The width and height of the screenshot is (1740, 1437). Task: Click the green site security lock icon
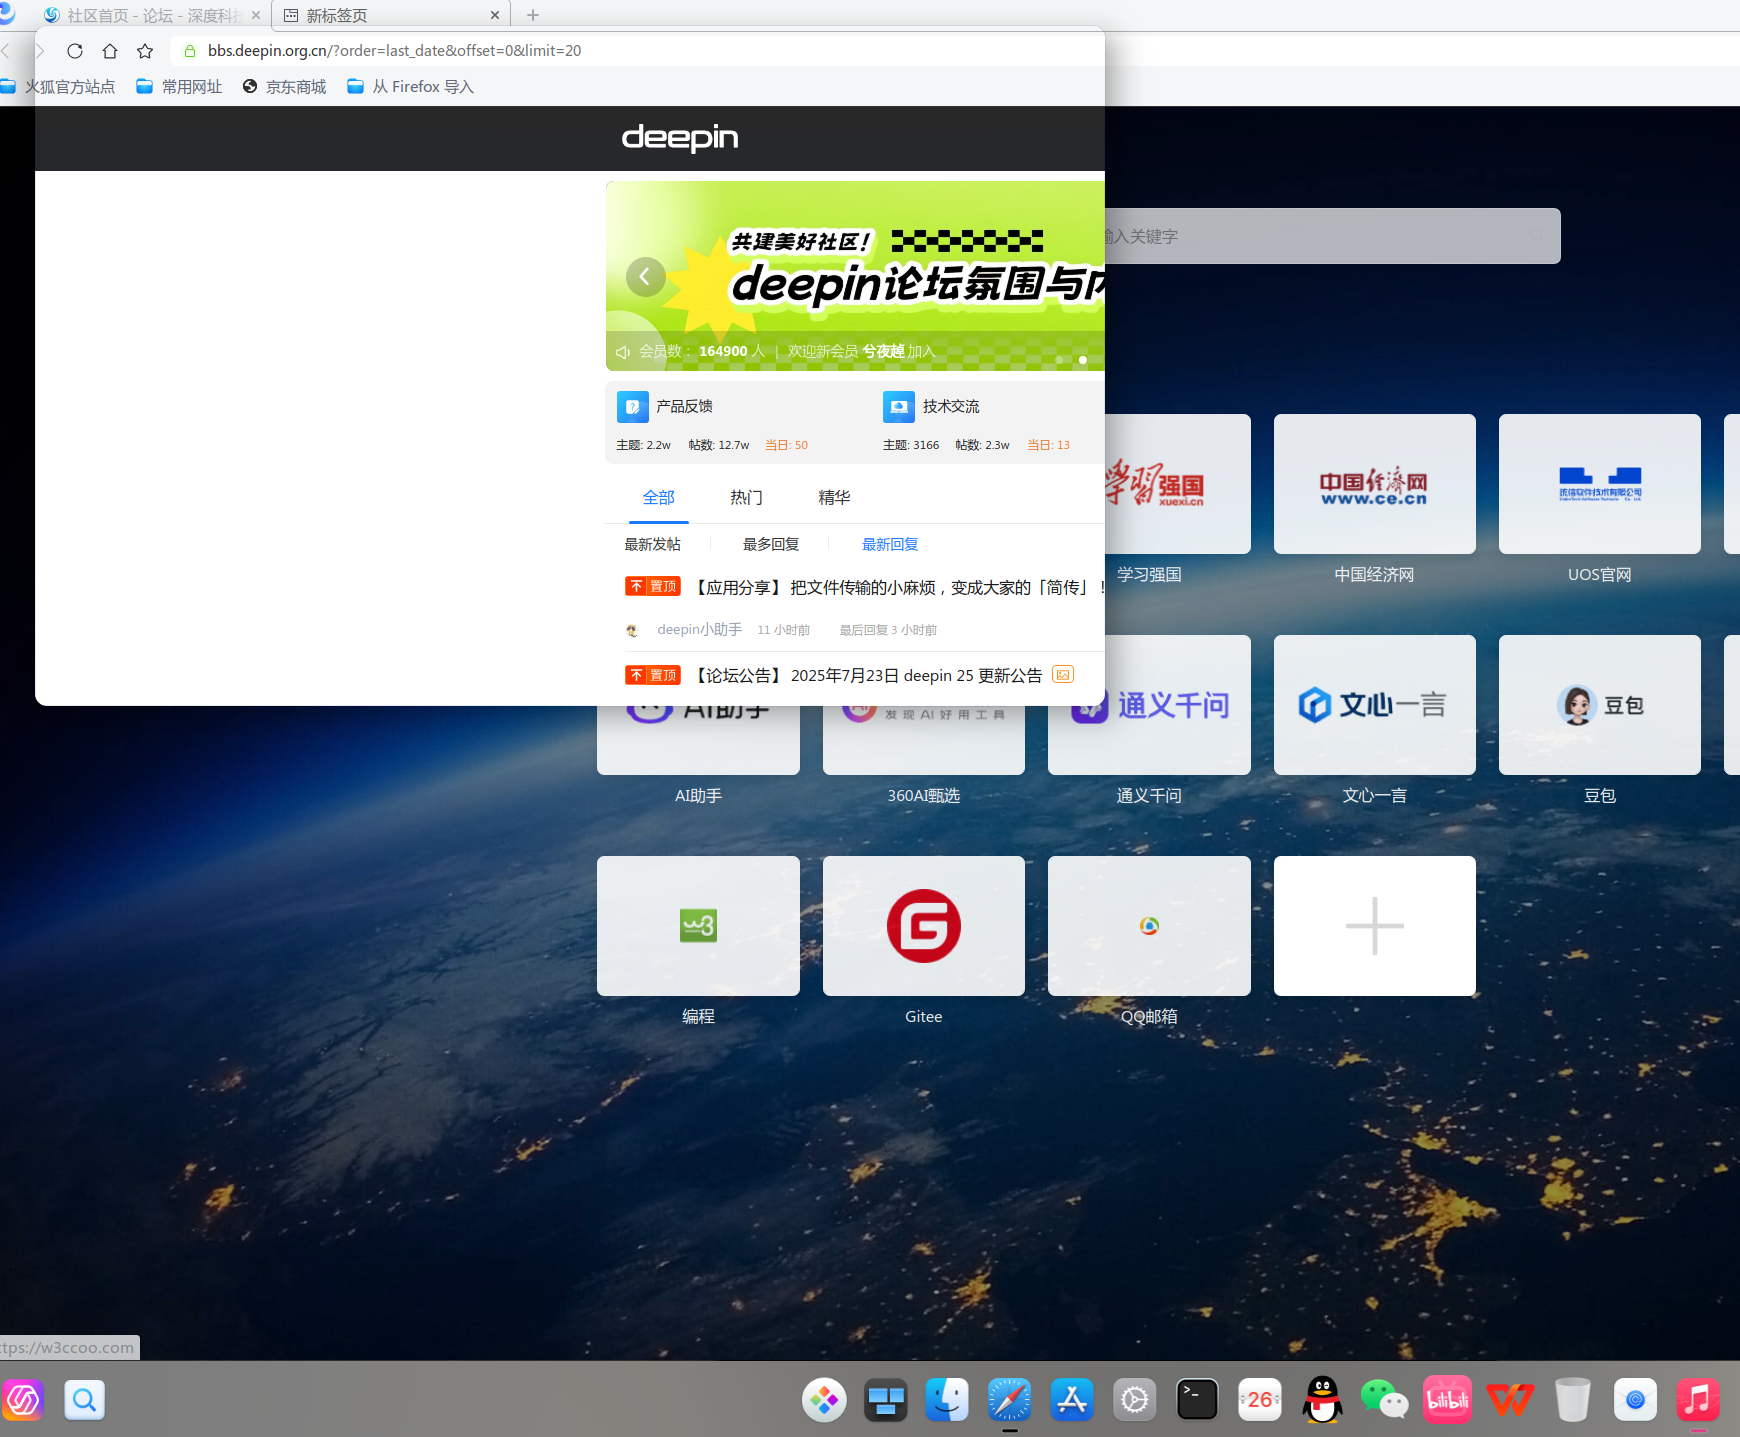(x=190, y=51)
